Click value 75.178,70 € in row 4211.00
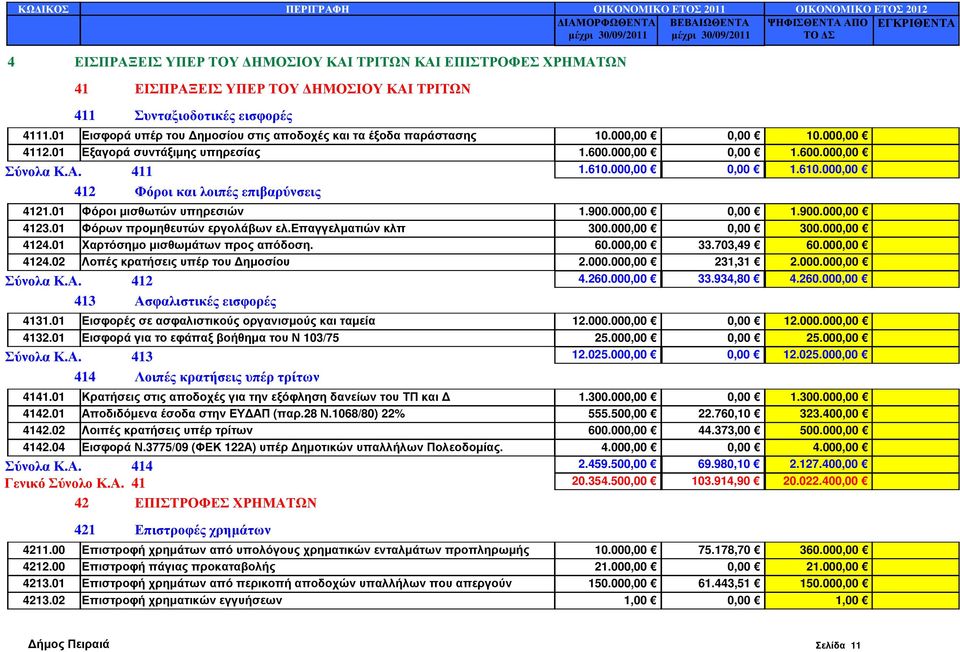Viewport: 960px width, 652px height. coord(713,550)
